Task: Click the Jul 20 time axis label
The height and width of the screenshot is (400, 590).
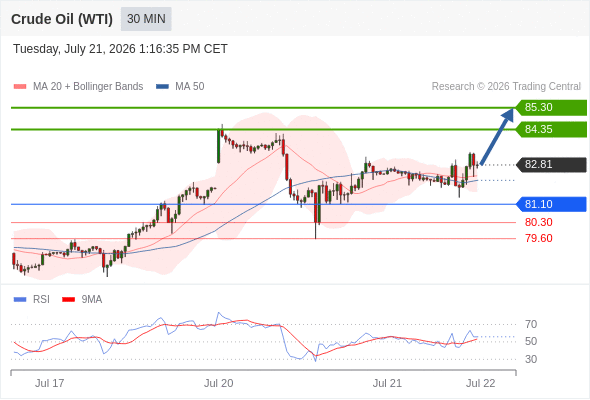Action: pyautogui.click(x=219, y=383)
